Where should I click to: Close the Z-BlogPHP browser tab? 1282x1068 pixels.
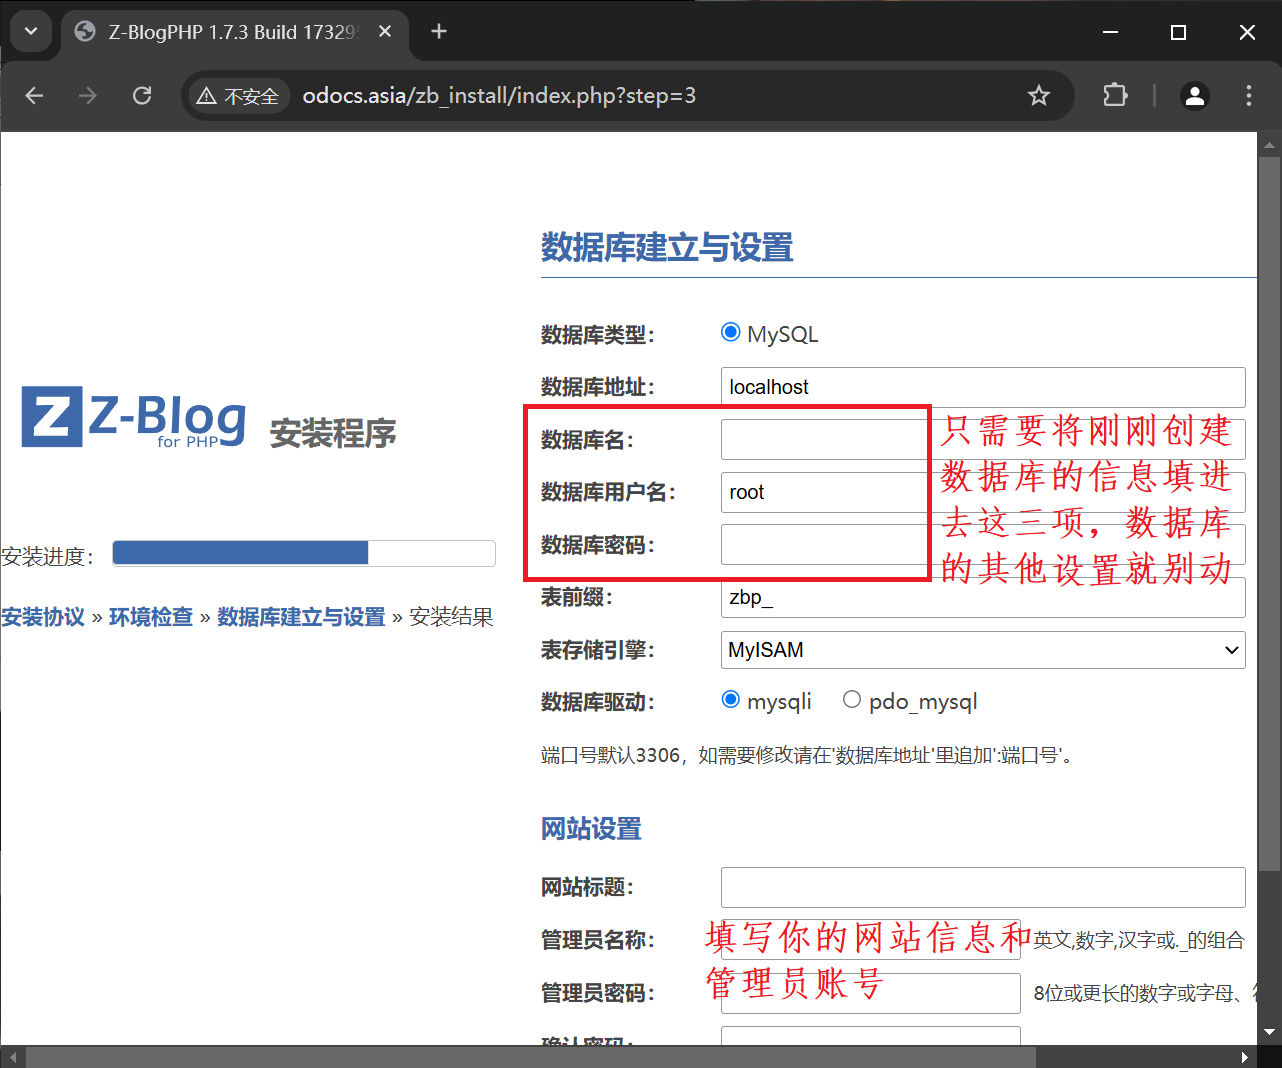[384, 32]
